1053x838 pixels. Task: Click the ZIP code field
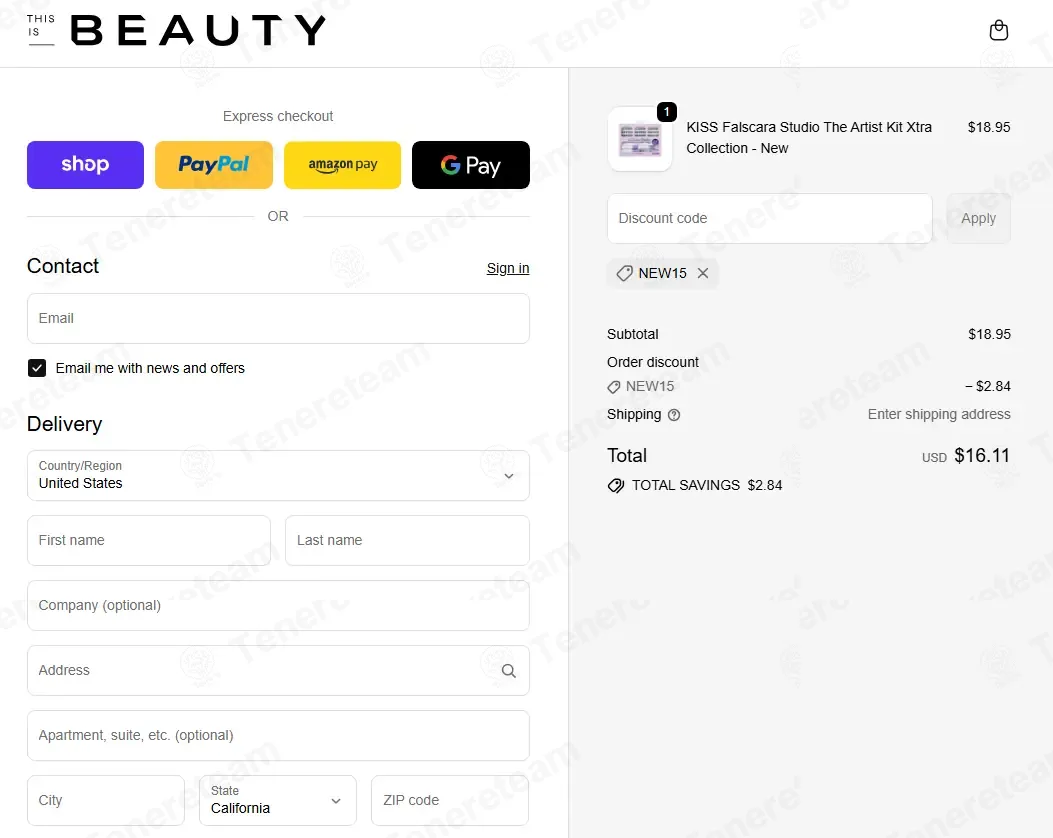click(x=450, y=800)
